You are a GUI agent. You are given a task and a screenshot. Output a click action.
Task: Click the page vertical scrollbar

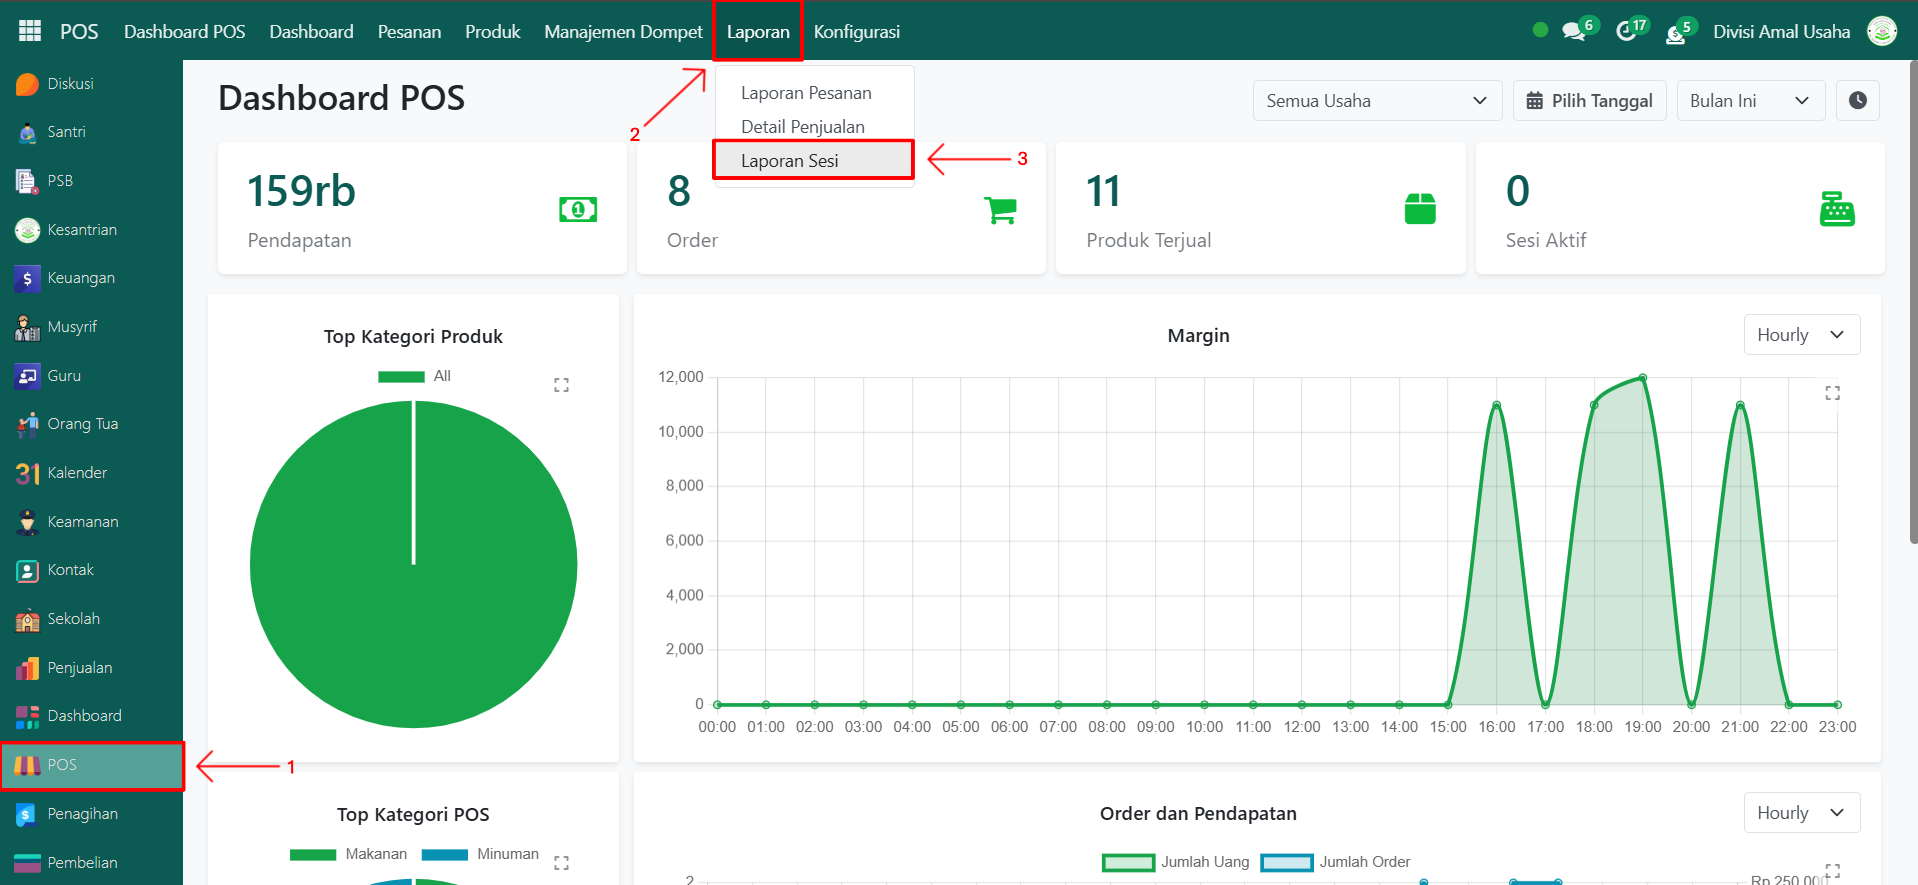tap(1912, 300)
